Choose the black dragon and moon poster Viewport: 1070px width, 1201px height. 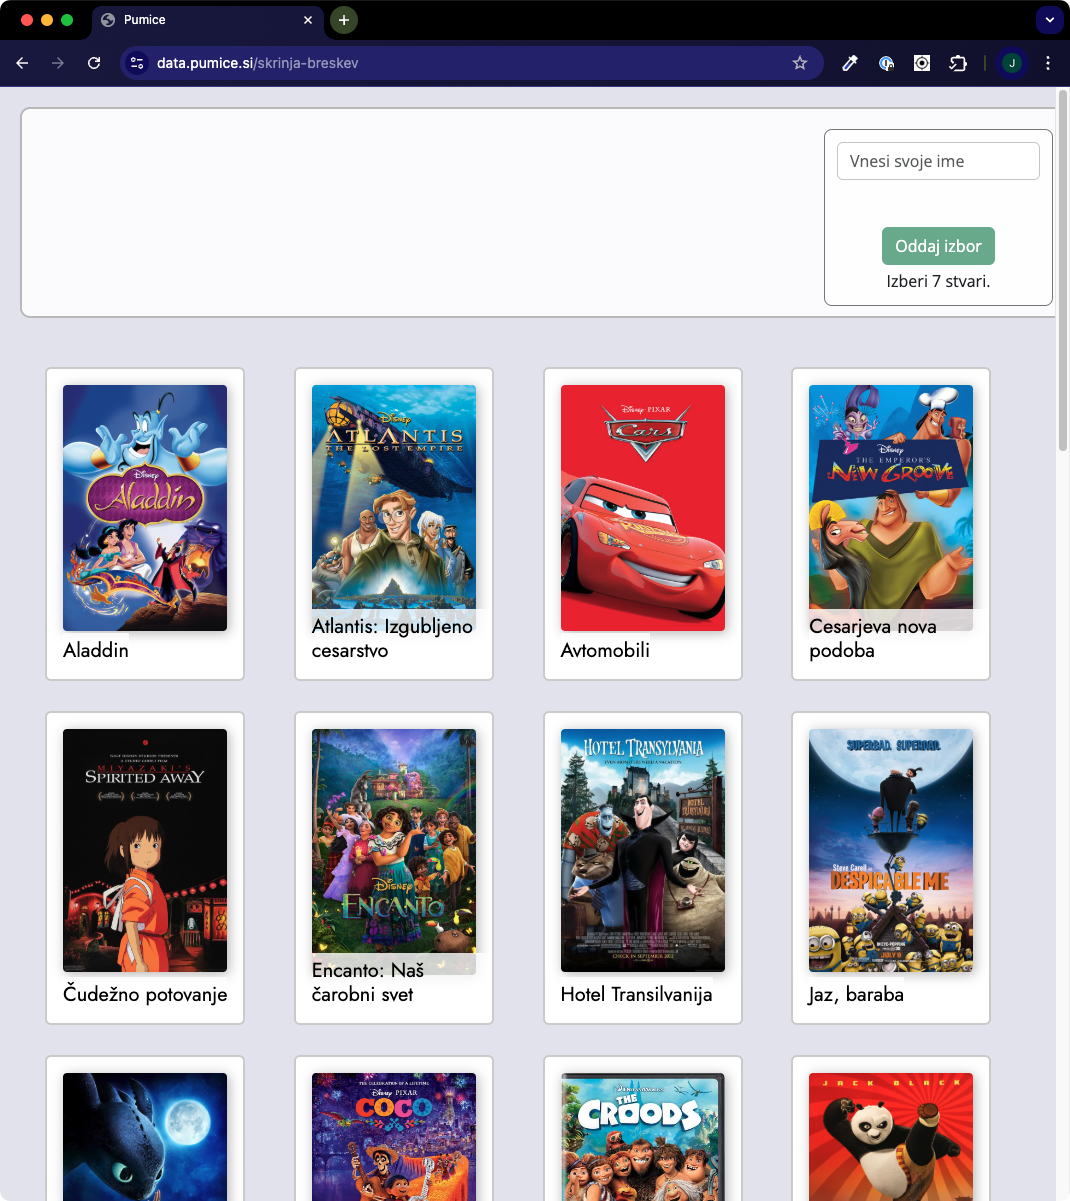(145, 1137)
